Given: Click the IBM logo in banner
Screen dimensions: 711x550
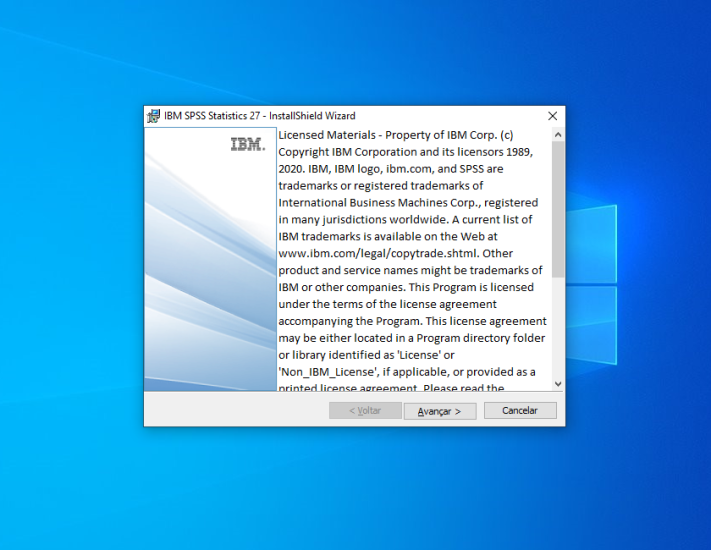Looking at the screenshot, I should pyautogui.click(x=248, y=145).
